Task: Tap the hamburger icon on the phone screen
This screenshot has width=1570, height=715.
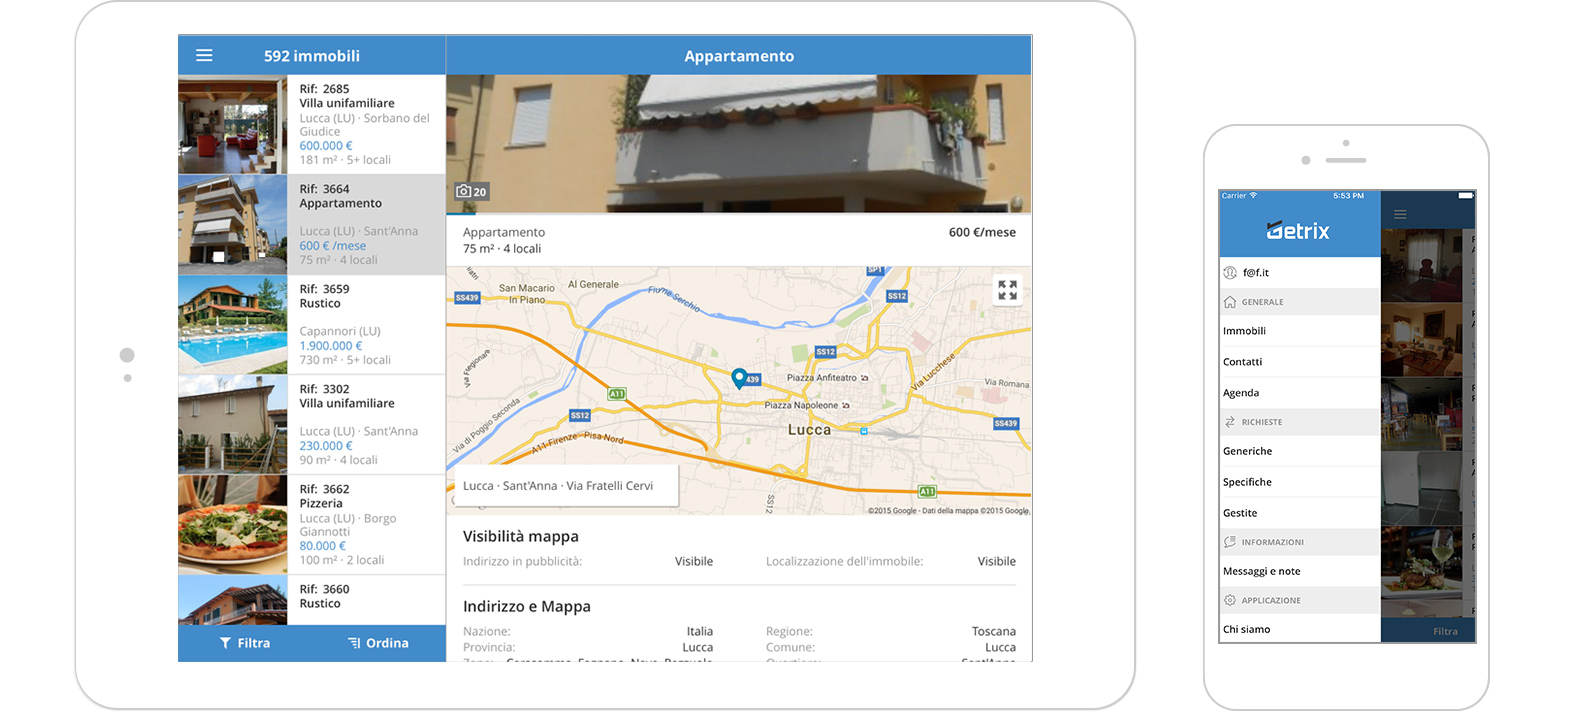Action: 1400,214
